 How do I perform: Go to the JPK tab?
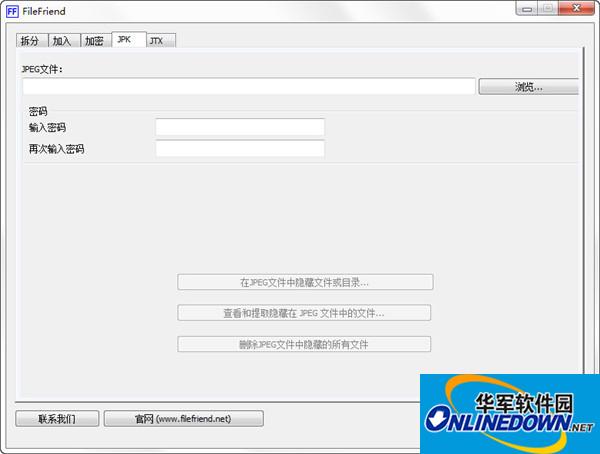[125, 39]
